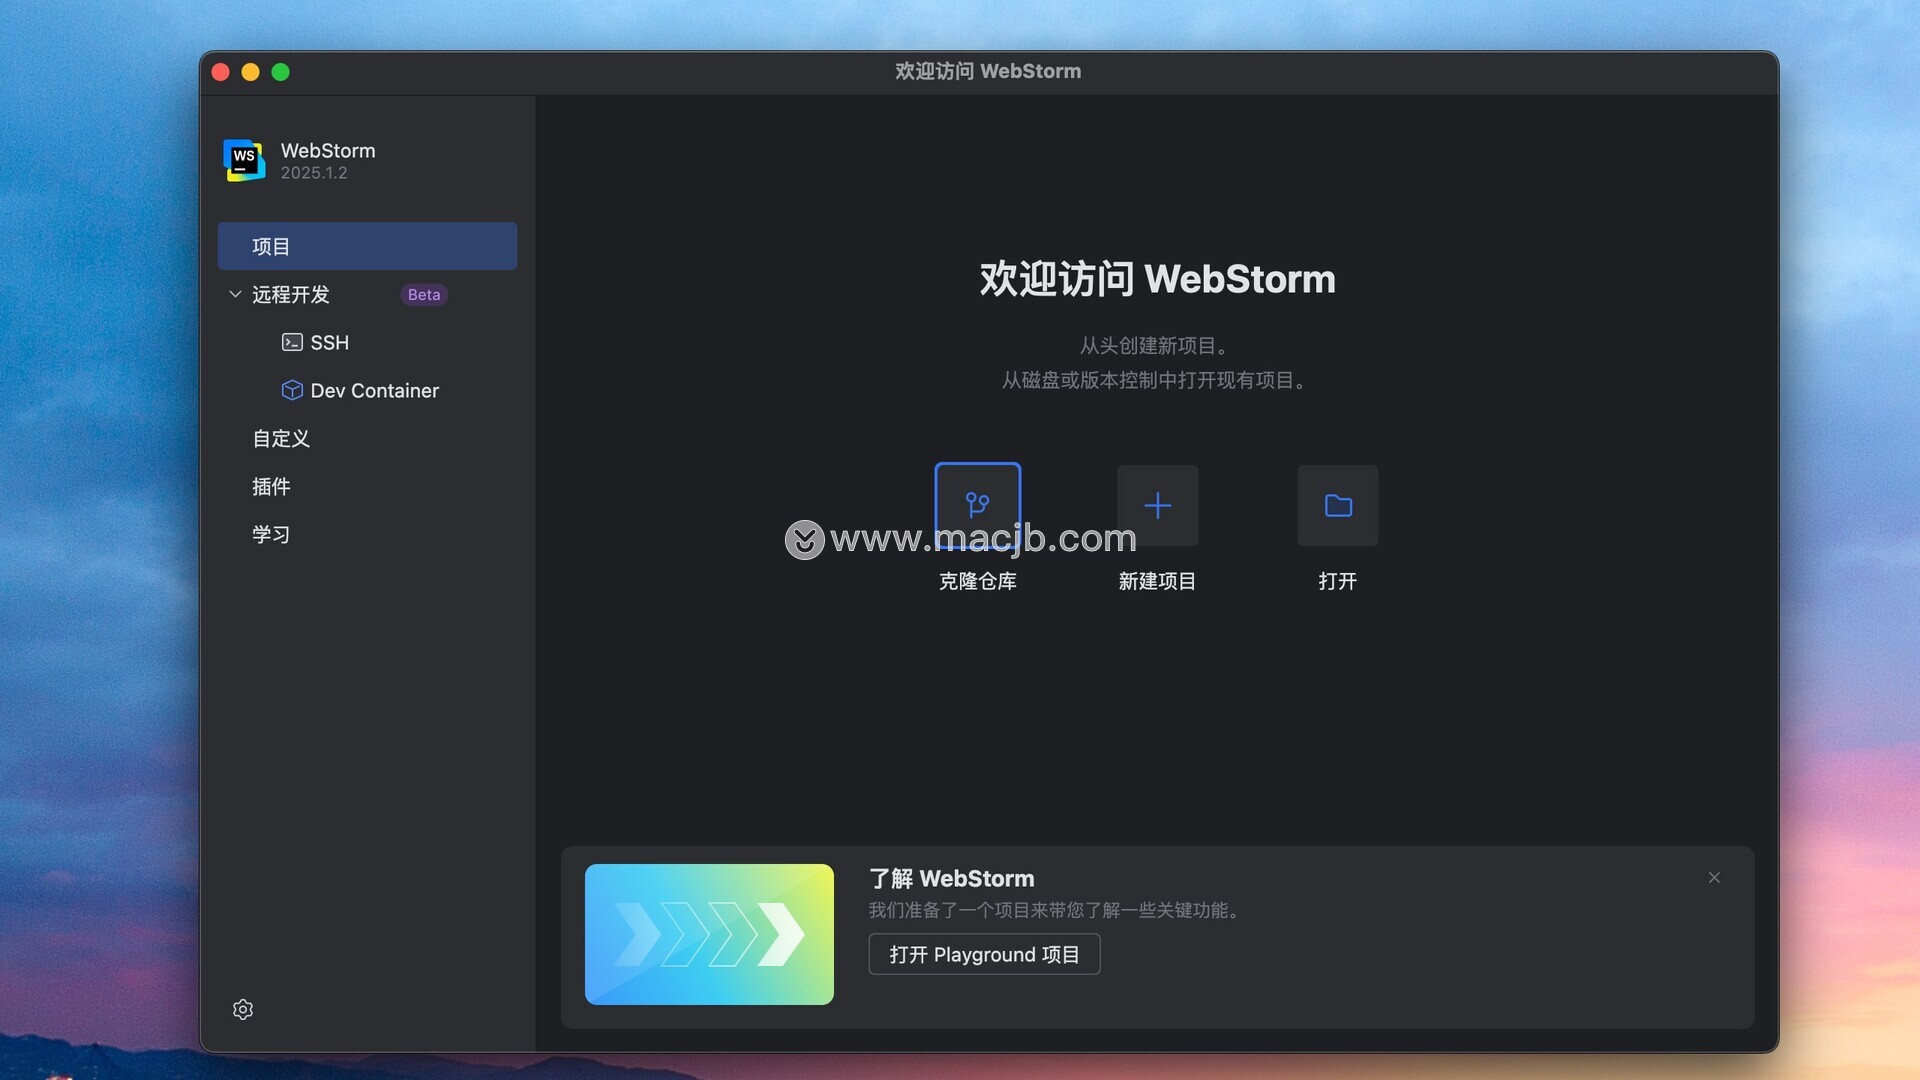
Task: Dismiss the 了解 WebStorm banner
Action: 1714,877
